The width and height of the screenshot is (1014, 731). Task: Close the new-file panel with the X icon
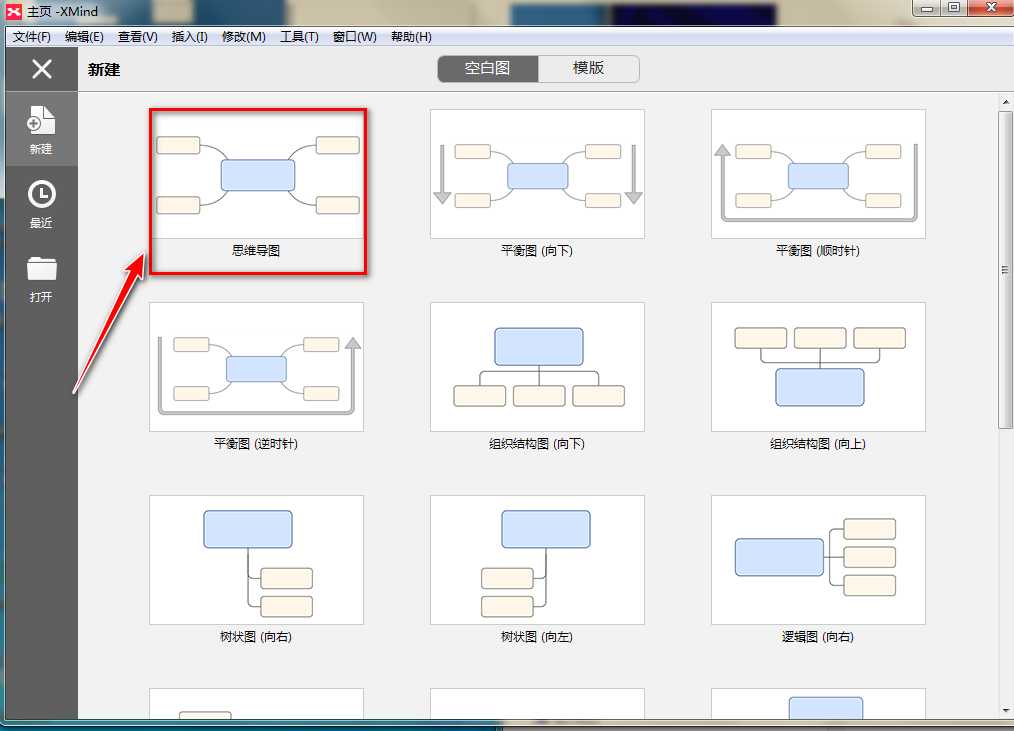41,69
